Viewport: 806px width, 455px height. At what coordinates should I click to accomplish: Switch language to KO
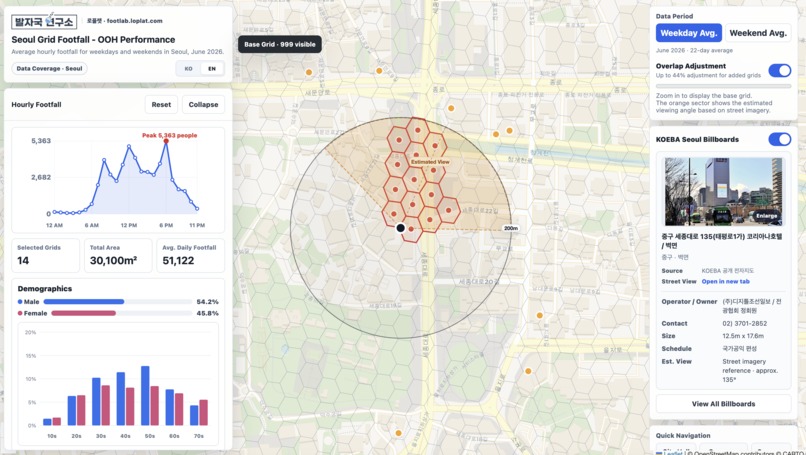(x=189, y=68)
